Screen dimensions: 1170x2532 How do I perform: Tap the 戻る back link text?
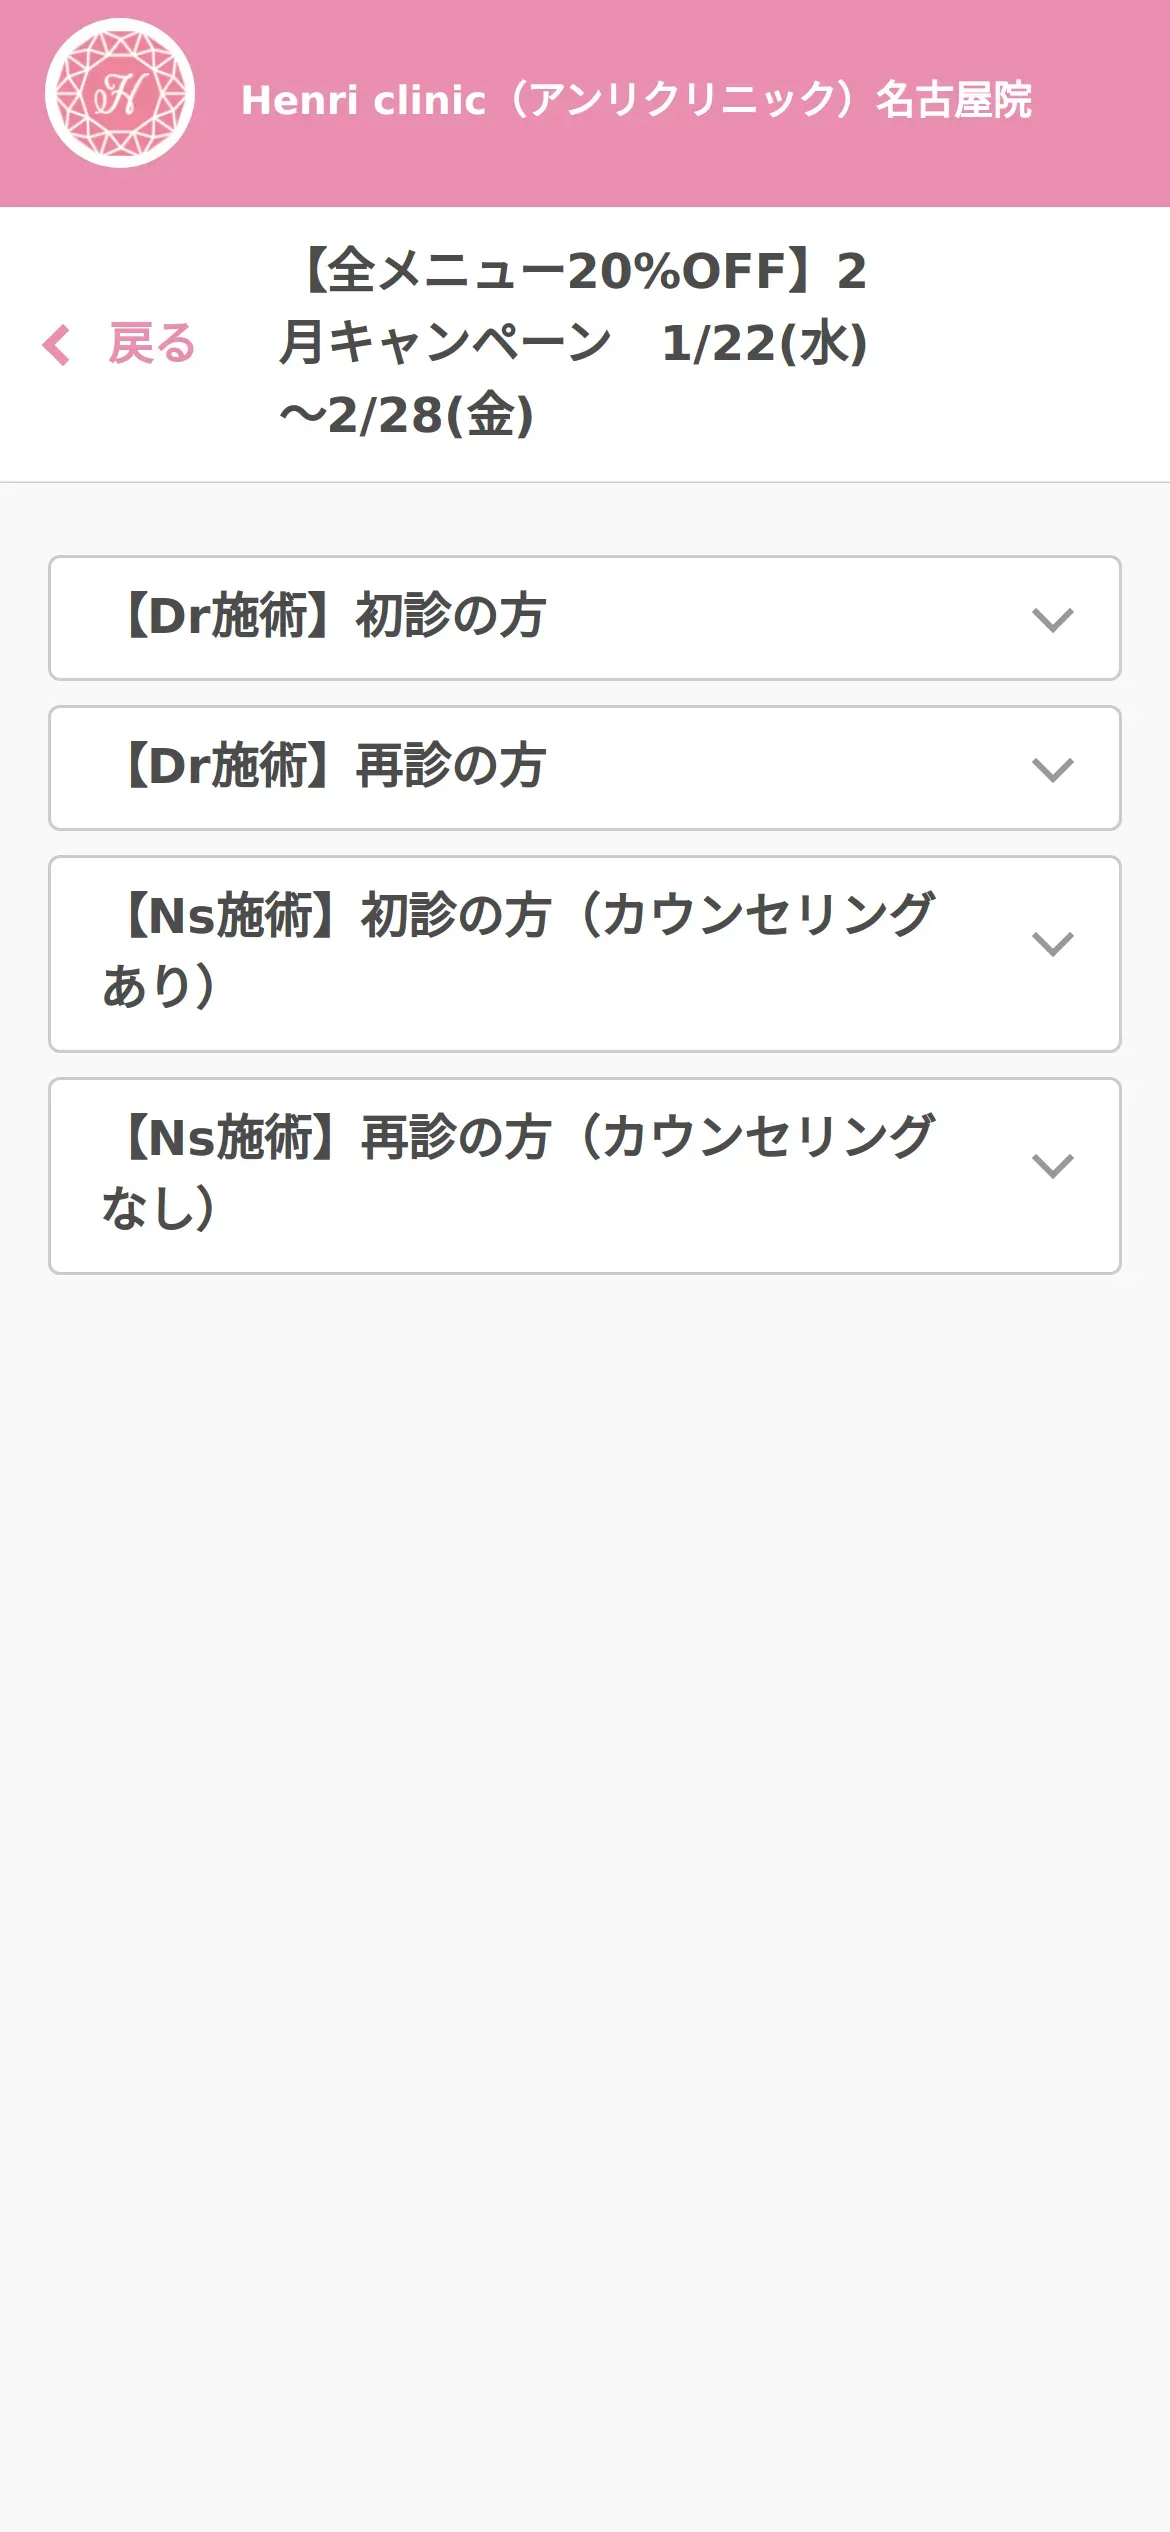pos(152,345)
